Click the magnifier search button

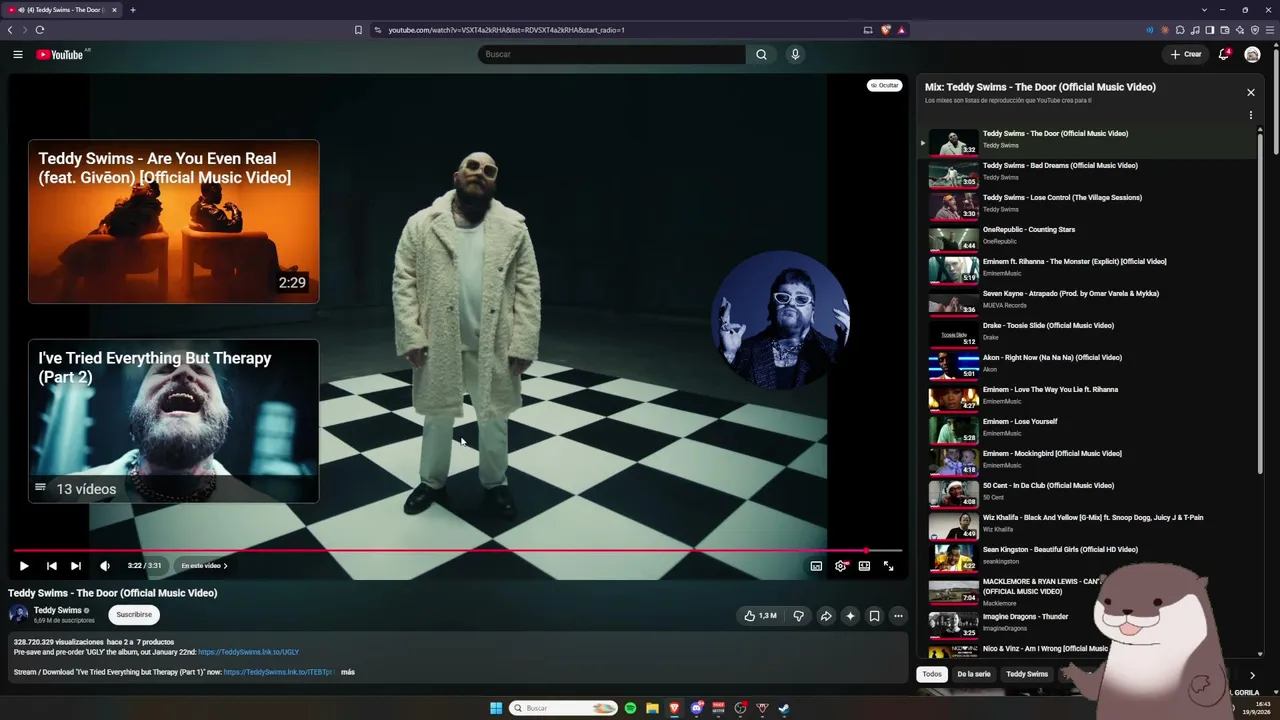pyautogui.click(x=761, y=54)
